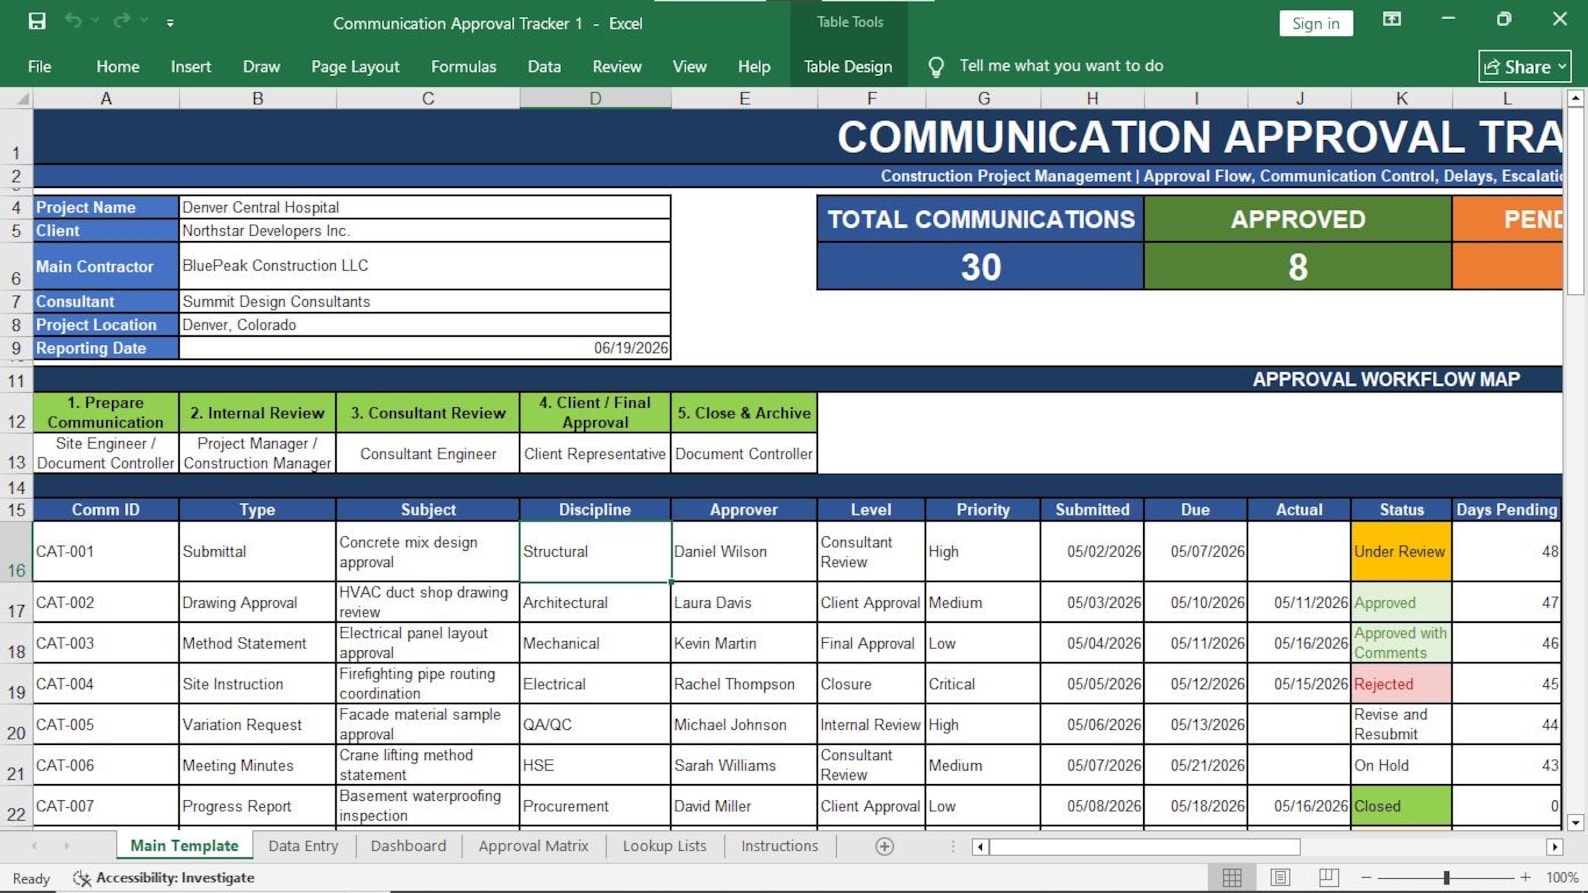Select the Under Review status cell
This screenshot has height=893, width=1588.
pos(1401,552)
